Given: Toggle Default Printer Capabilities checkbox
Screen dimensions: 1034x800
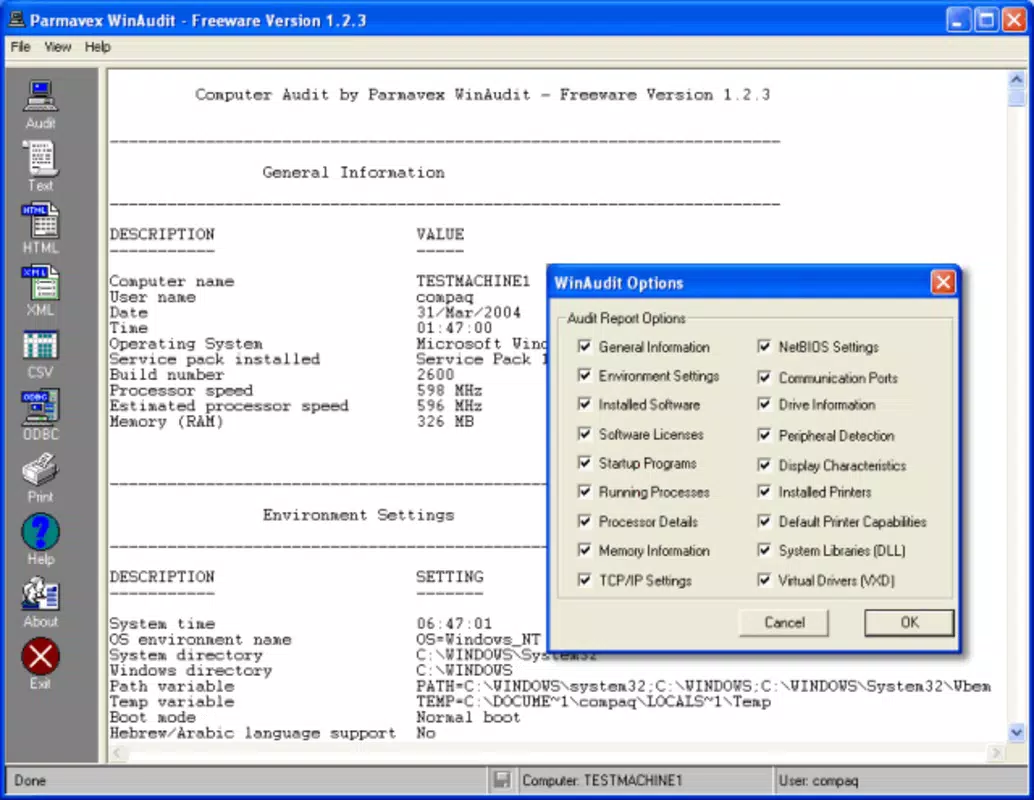Looking at the screenshot, I should (x=764, y=521).
